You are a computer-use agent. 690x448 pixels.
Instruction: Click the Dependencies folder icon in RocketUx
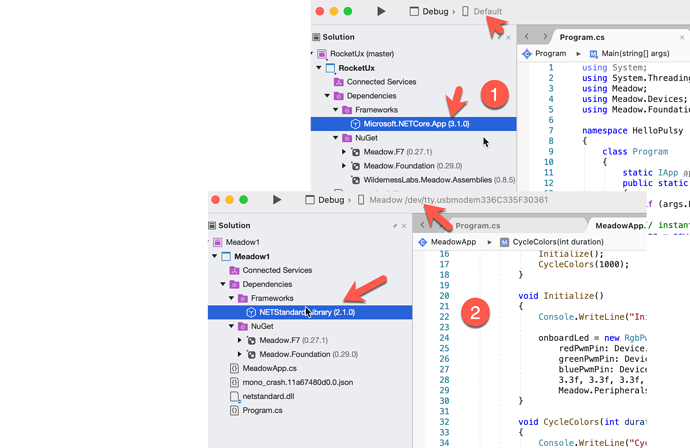tap(339, 96)
